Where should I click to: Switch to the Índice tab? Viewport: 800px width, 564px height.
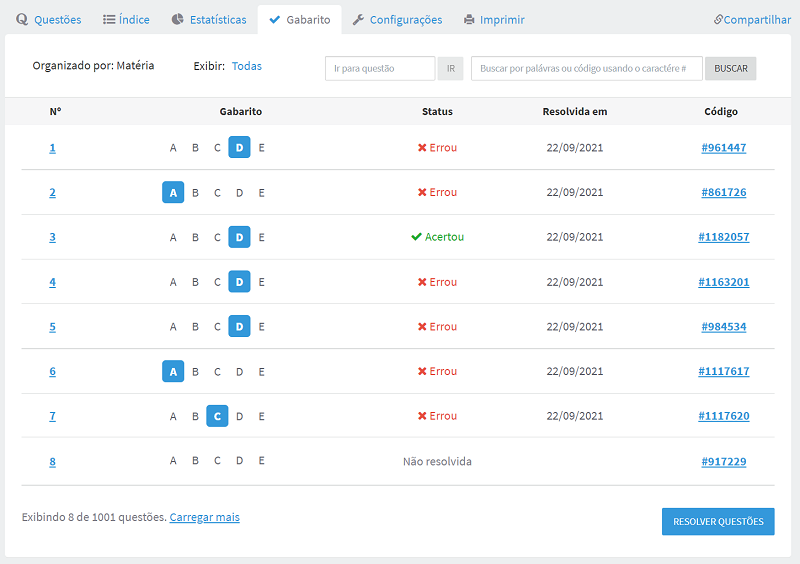coord(126,19)
